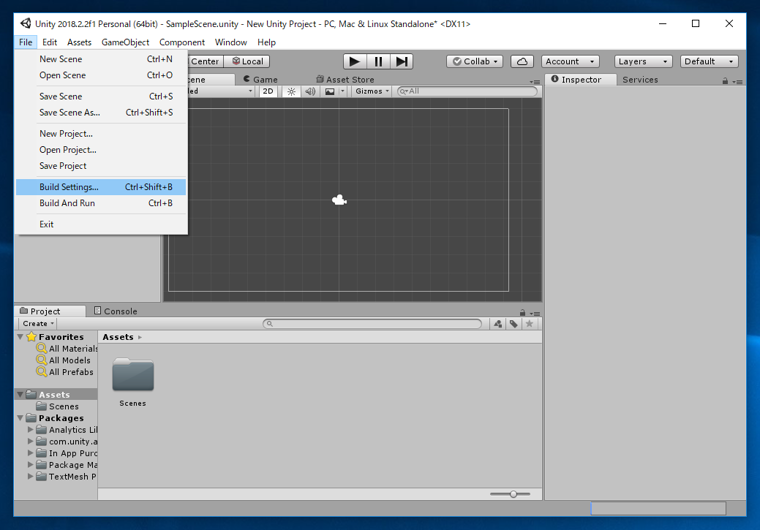
Task: Expand the In App Purchasing package
Action: [x=30, y=453]
